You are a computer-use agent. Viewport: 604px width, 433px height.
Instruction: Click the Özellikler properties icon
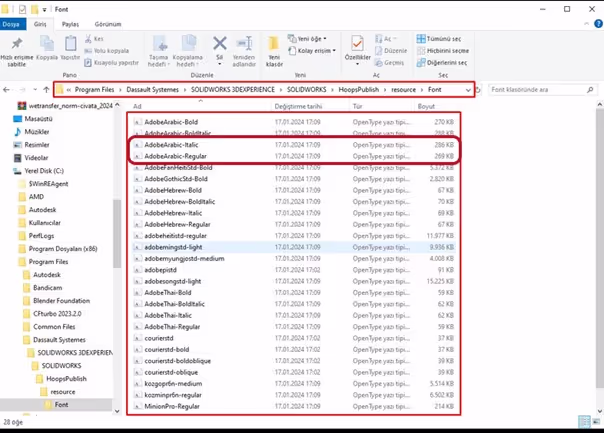pos(357,44)
